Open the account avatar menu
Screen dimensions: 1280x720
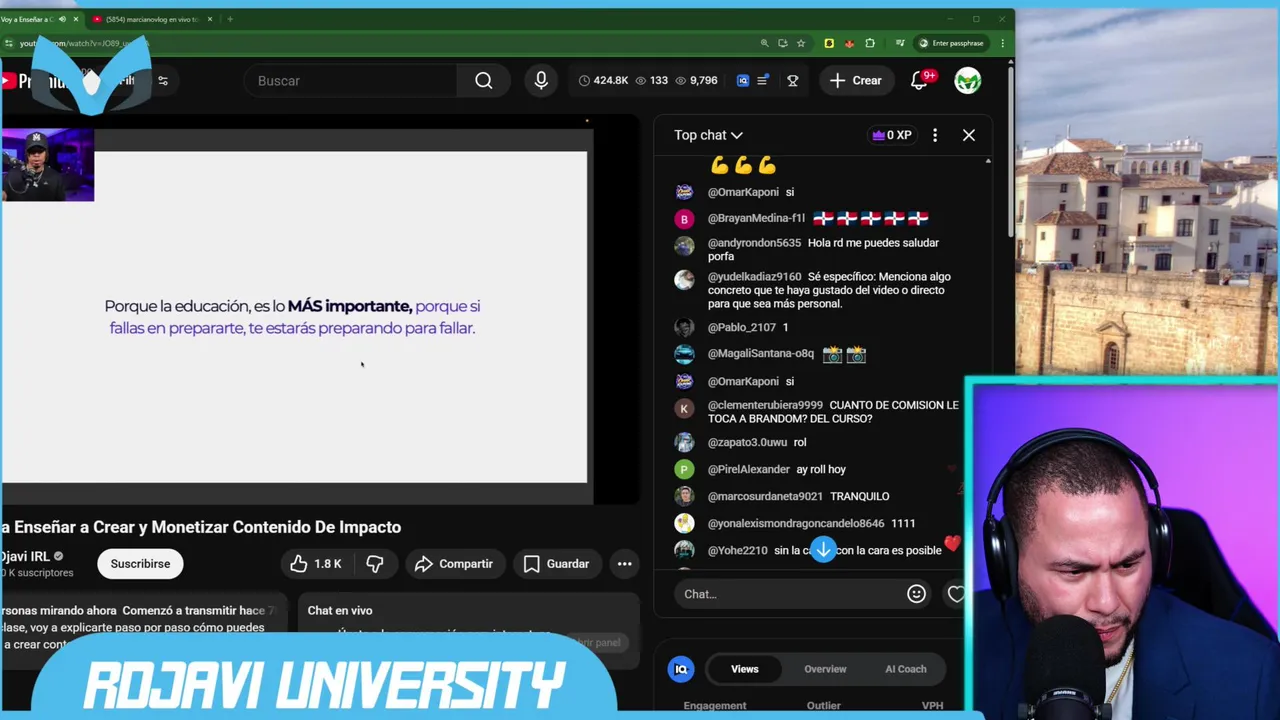[x=968, y=81]
